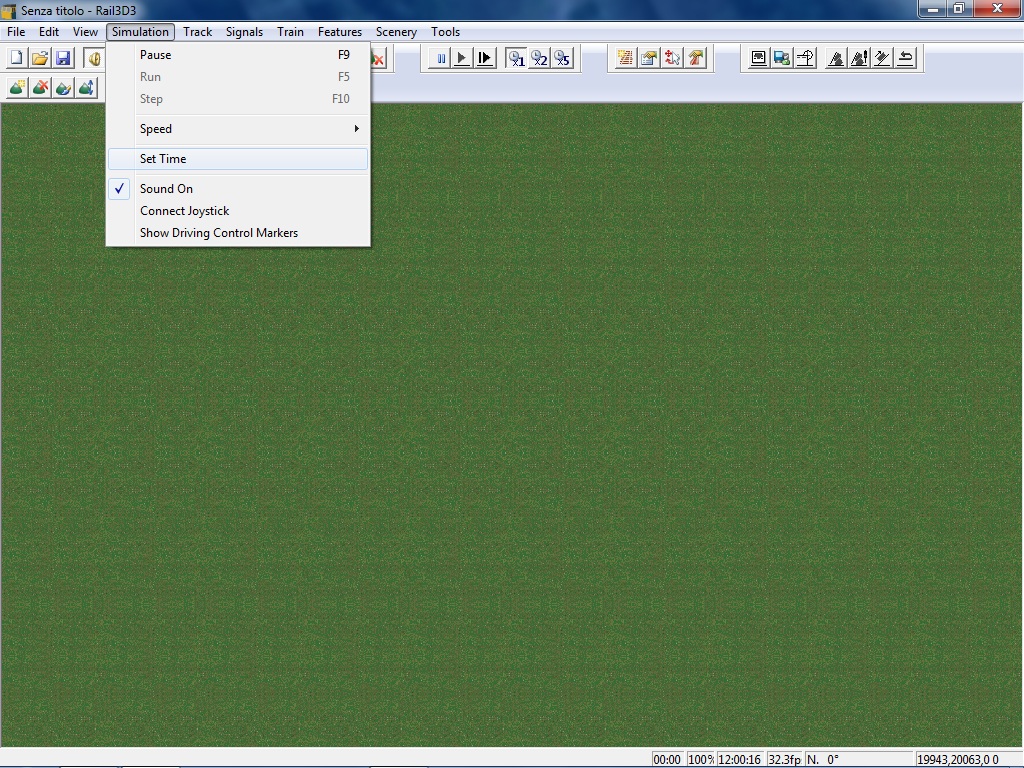This screenshot has height=768, width=1024.
Task: Toggle the Sound On checkmark entry
Action: [x=238, y=189]
